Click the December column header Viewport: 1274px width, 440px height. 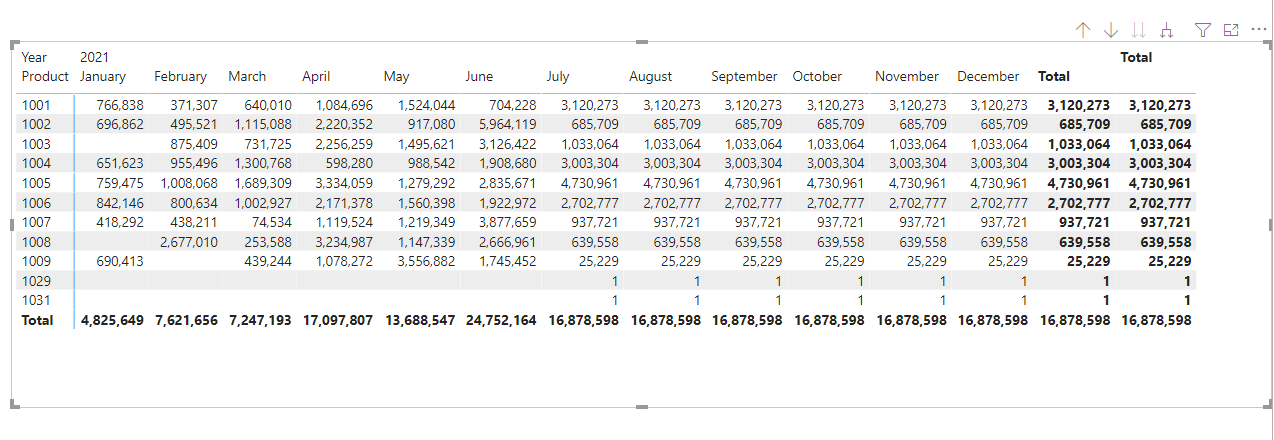(x=988, y=76)
